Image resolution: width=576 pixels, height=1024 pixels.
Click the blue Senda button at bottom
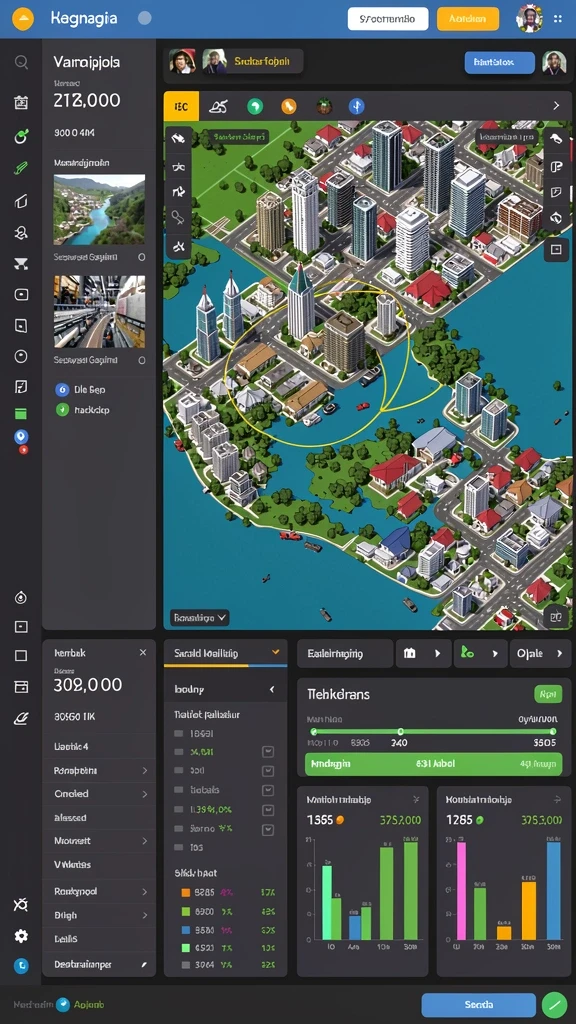pos(479,1004)
